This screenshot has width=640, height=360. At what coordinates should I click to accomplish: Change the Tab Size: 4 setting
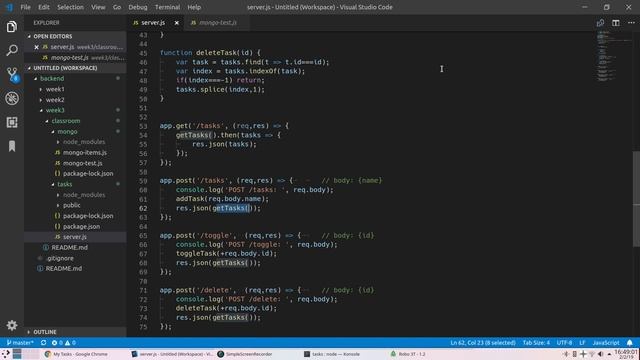[536, 343]
